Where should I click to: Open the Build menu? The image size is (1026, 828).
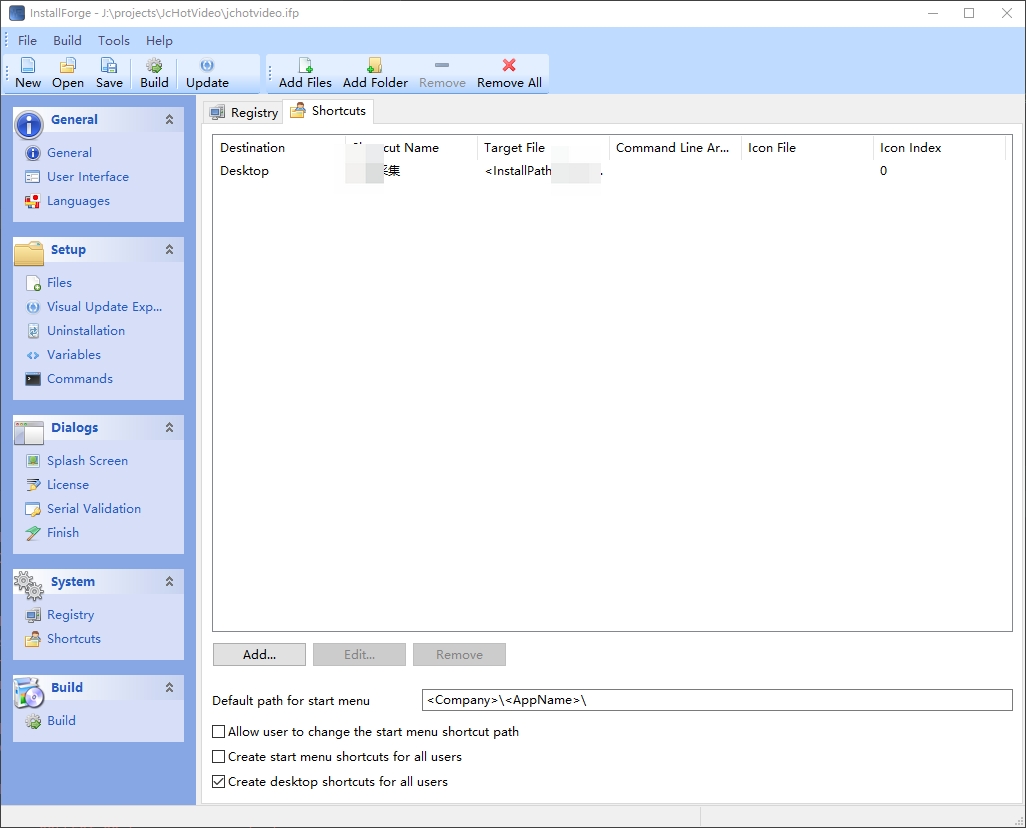pos(67,41)
